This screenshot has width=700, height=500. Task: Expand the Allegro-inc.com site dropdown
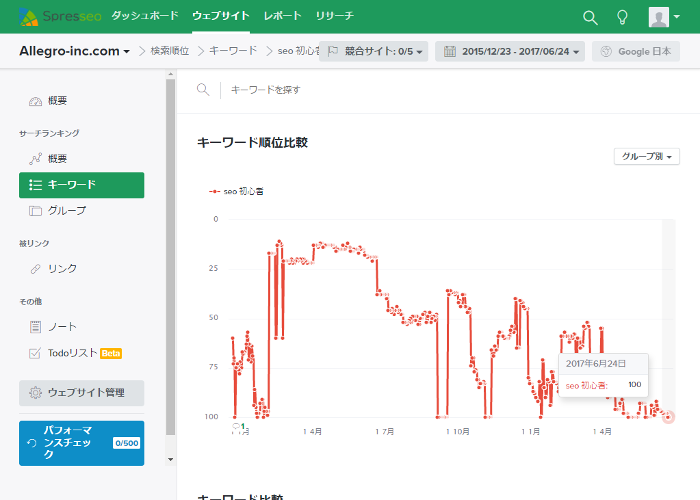75,51
